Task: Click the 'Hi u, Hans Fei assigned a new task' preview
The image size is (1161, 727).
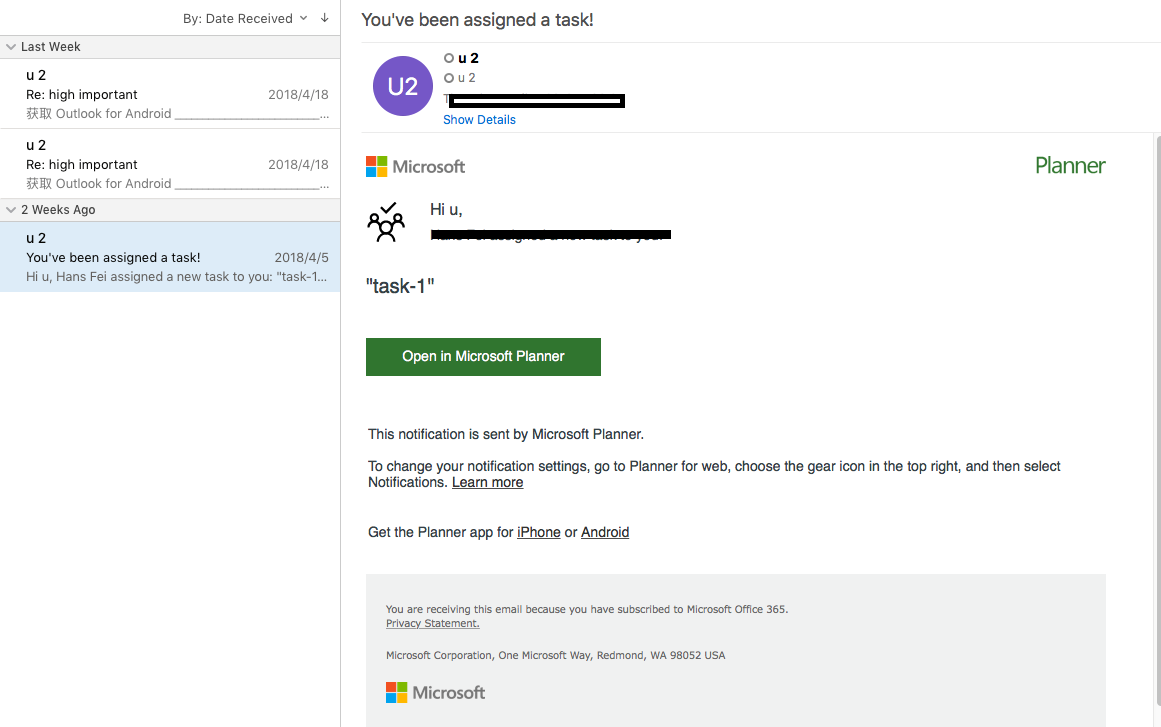Action: (x=176, y=277)
